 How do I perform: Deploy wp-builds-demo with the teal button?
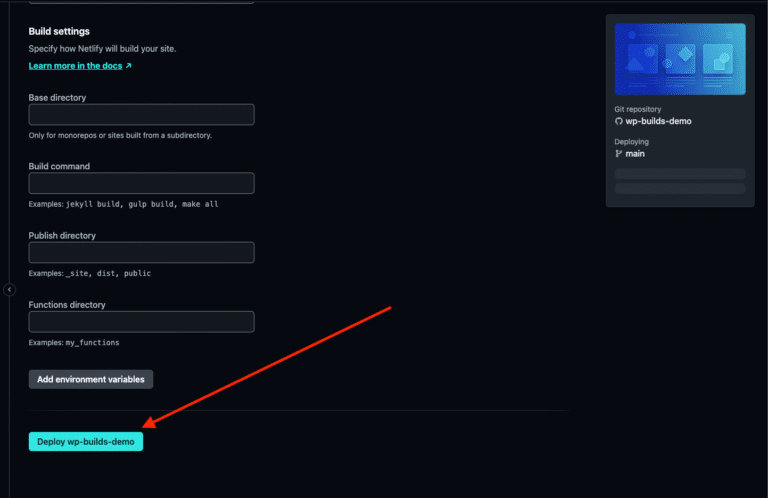[x=86, y=442]
